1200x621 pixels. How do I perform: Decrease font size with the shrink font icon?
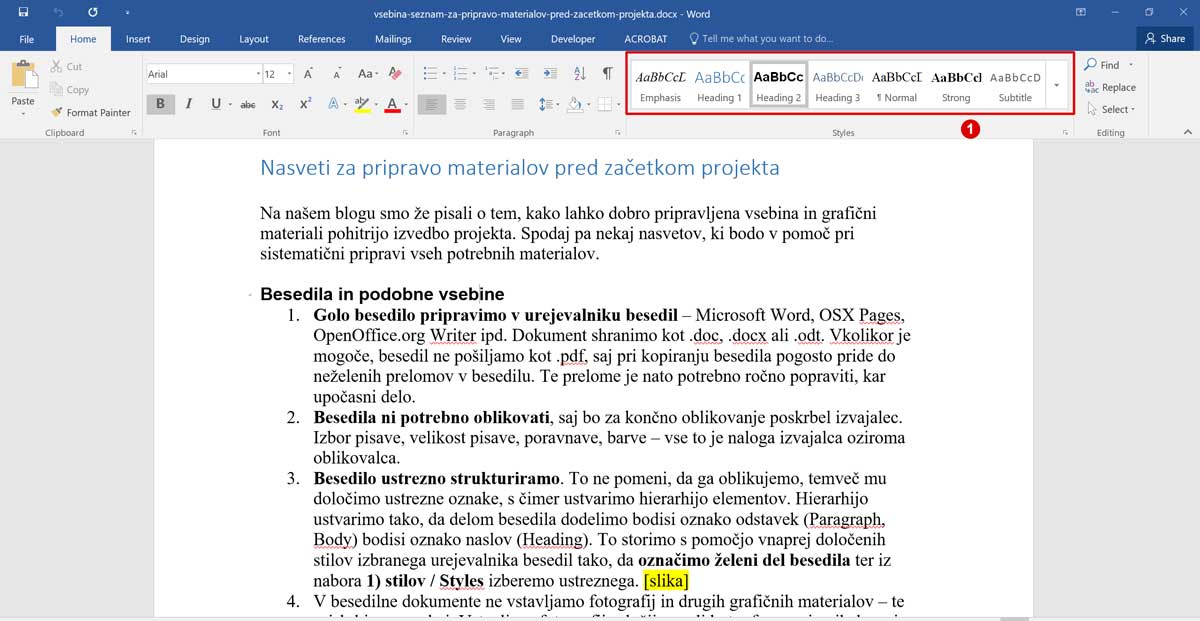coord(335,74)
